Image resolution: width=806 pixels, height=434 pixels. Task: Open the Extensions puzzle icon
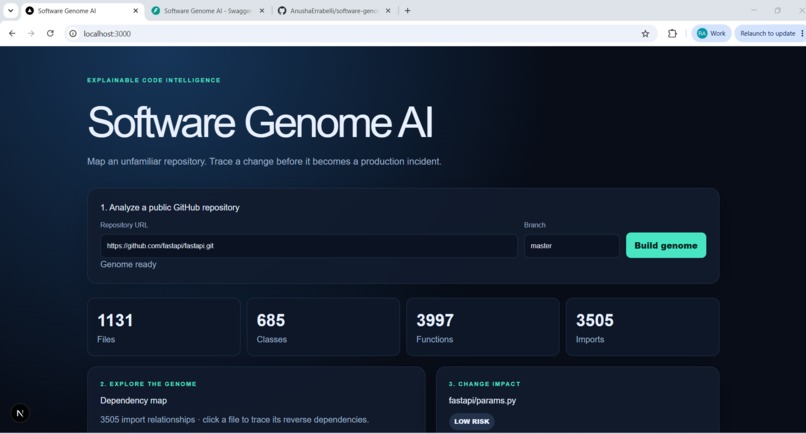tap(672, 33)
